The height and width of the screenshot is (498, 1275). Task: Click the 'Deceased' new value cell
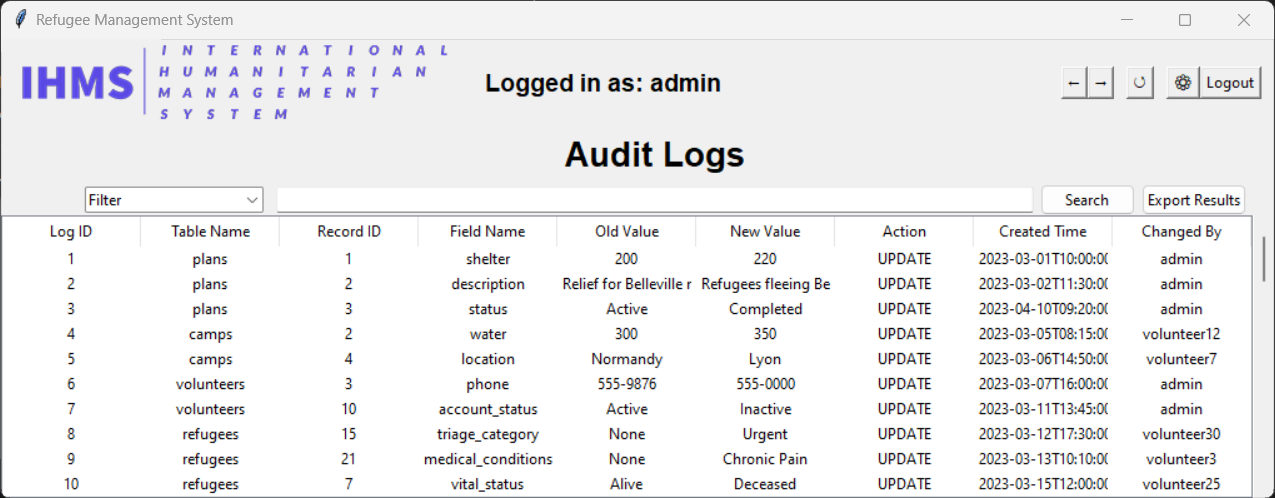pos(765,484)
